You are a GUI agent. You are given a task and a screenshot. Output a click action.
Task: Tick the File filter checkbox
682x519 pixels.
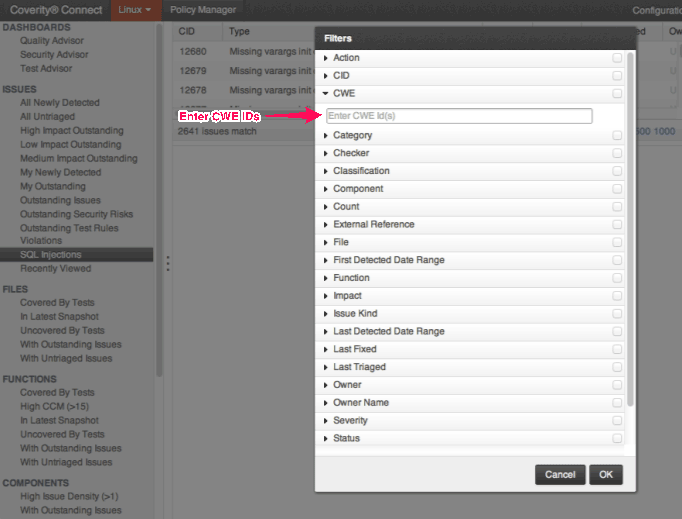(617, 242)
